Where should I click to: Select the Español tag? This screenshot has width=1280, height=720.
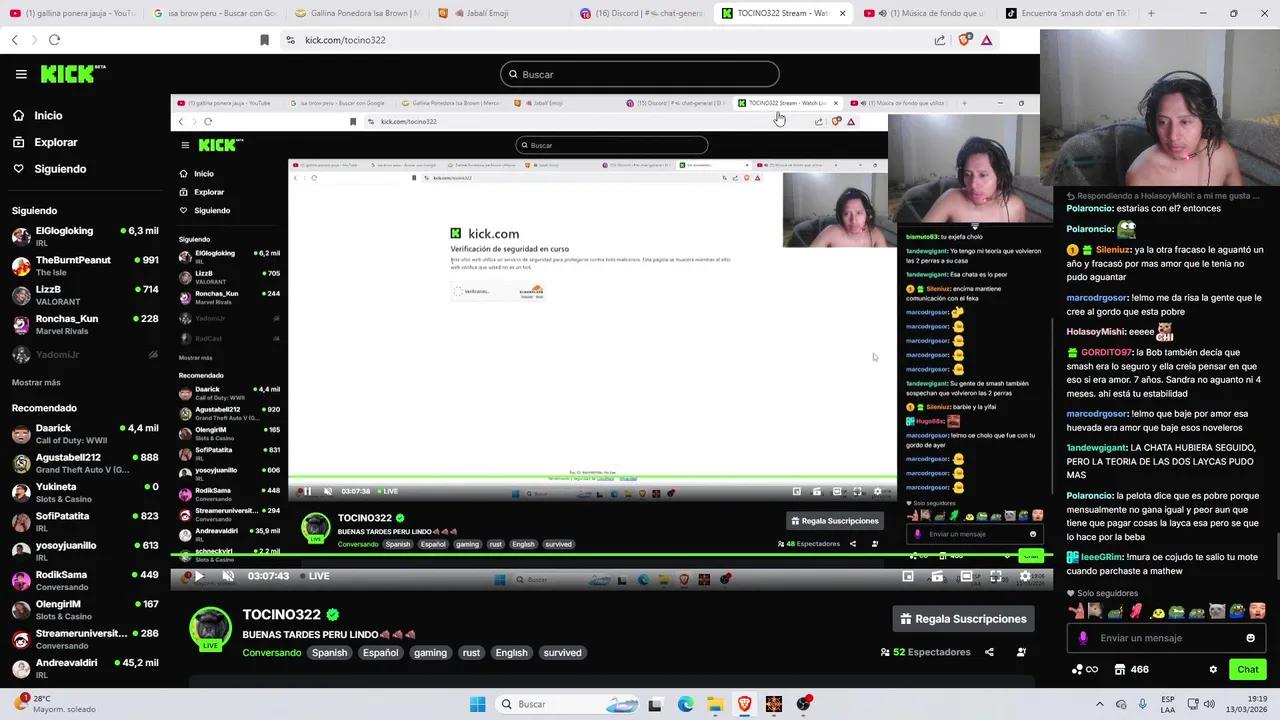coord(380,653)
